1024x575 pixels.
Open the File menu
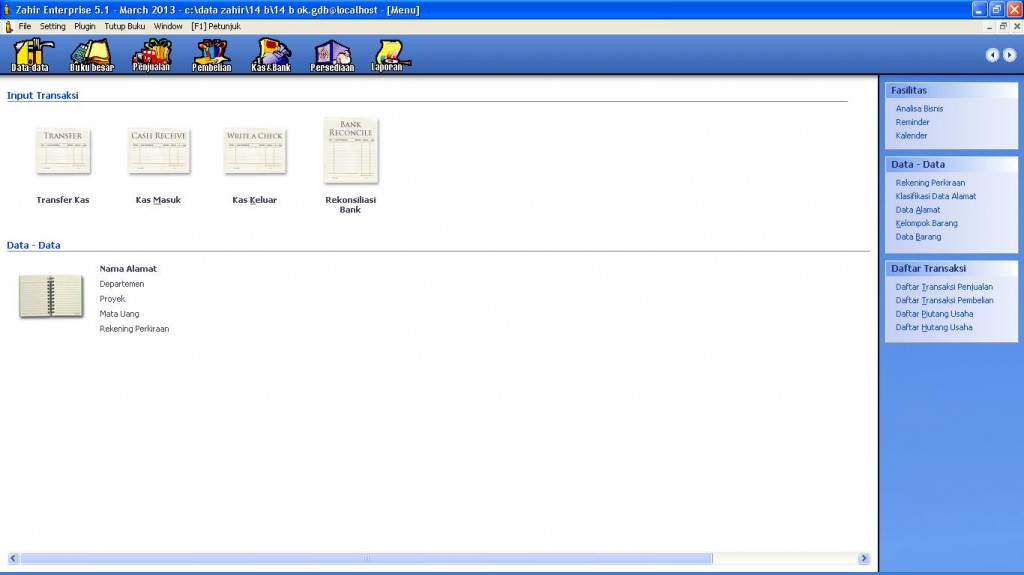pos(25,26)
